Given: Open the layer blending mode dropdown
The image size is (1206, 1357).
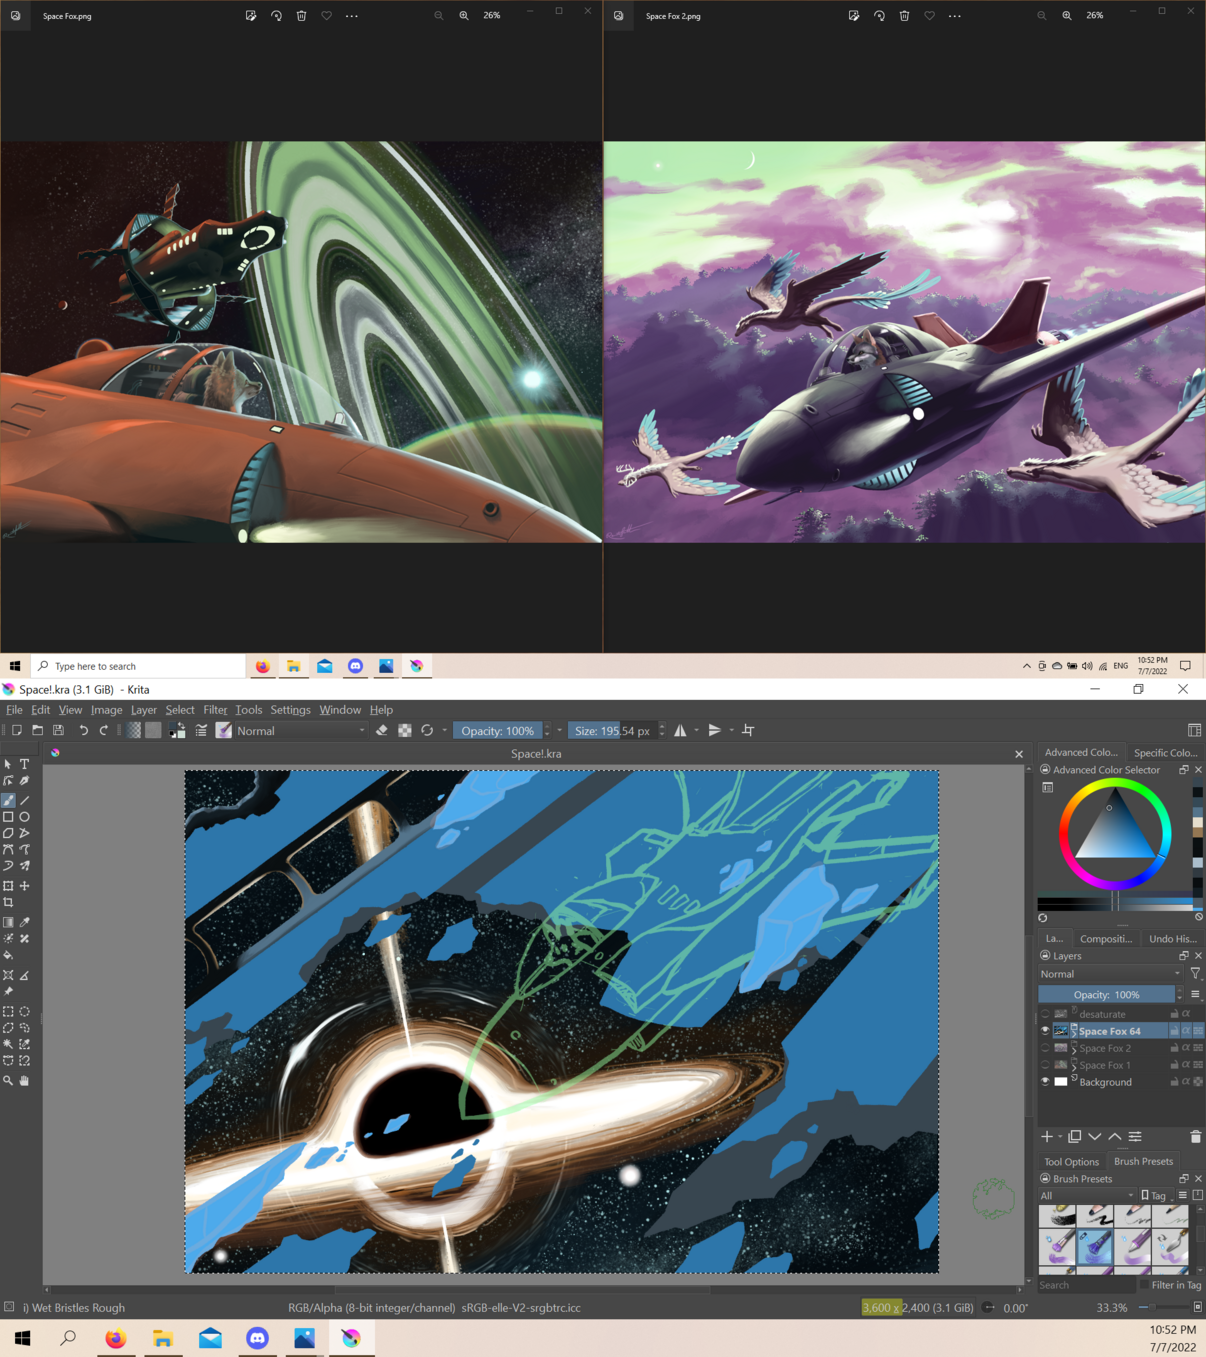Looking at the screenshot, I should click(x=1110, y=974).
